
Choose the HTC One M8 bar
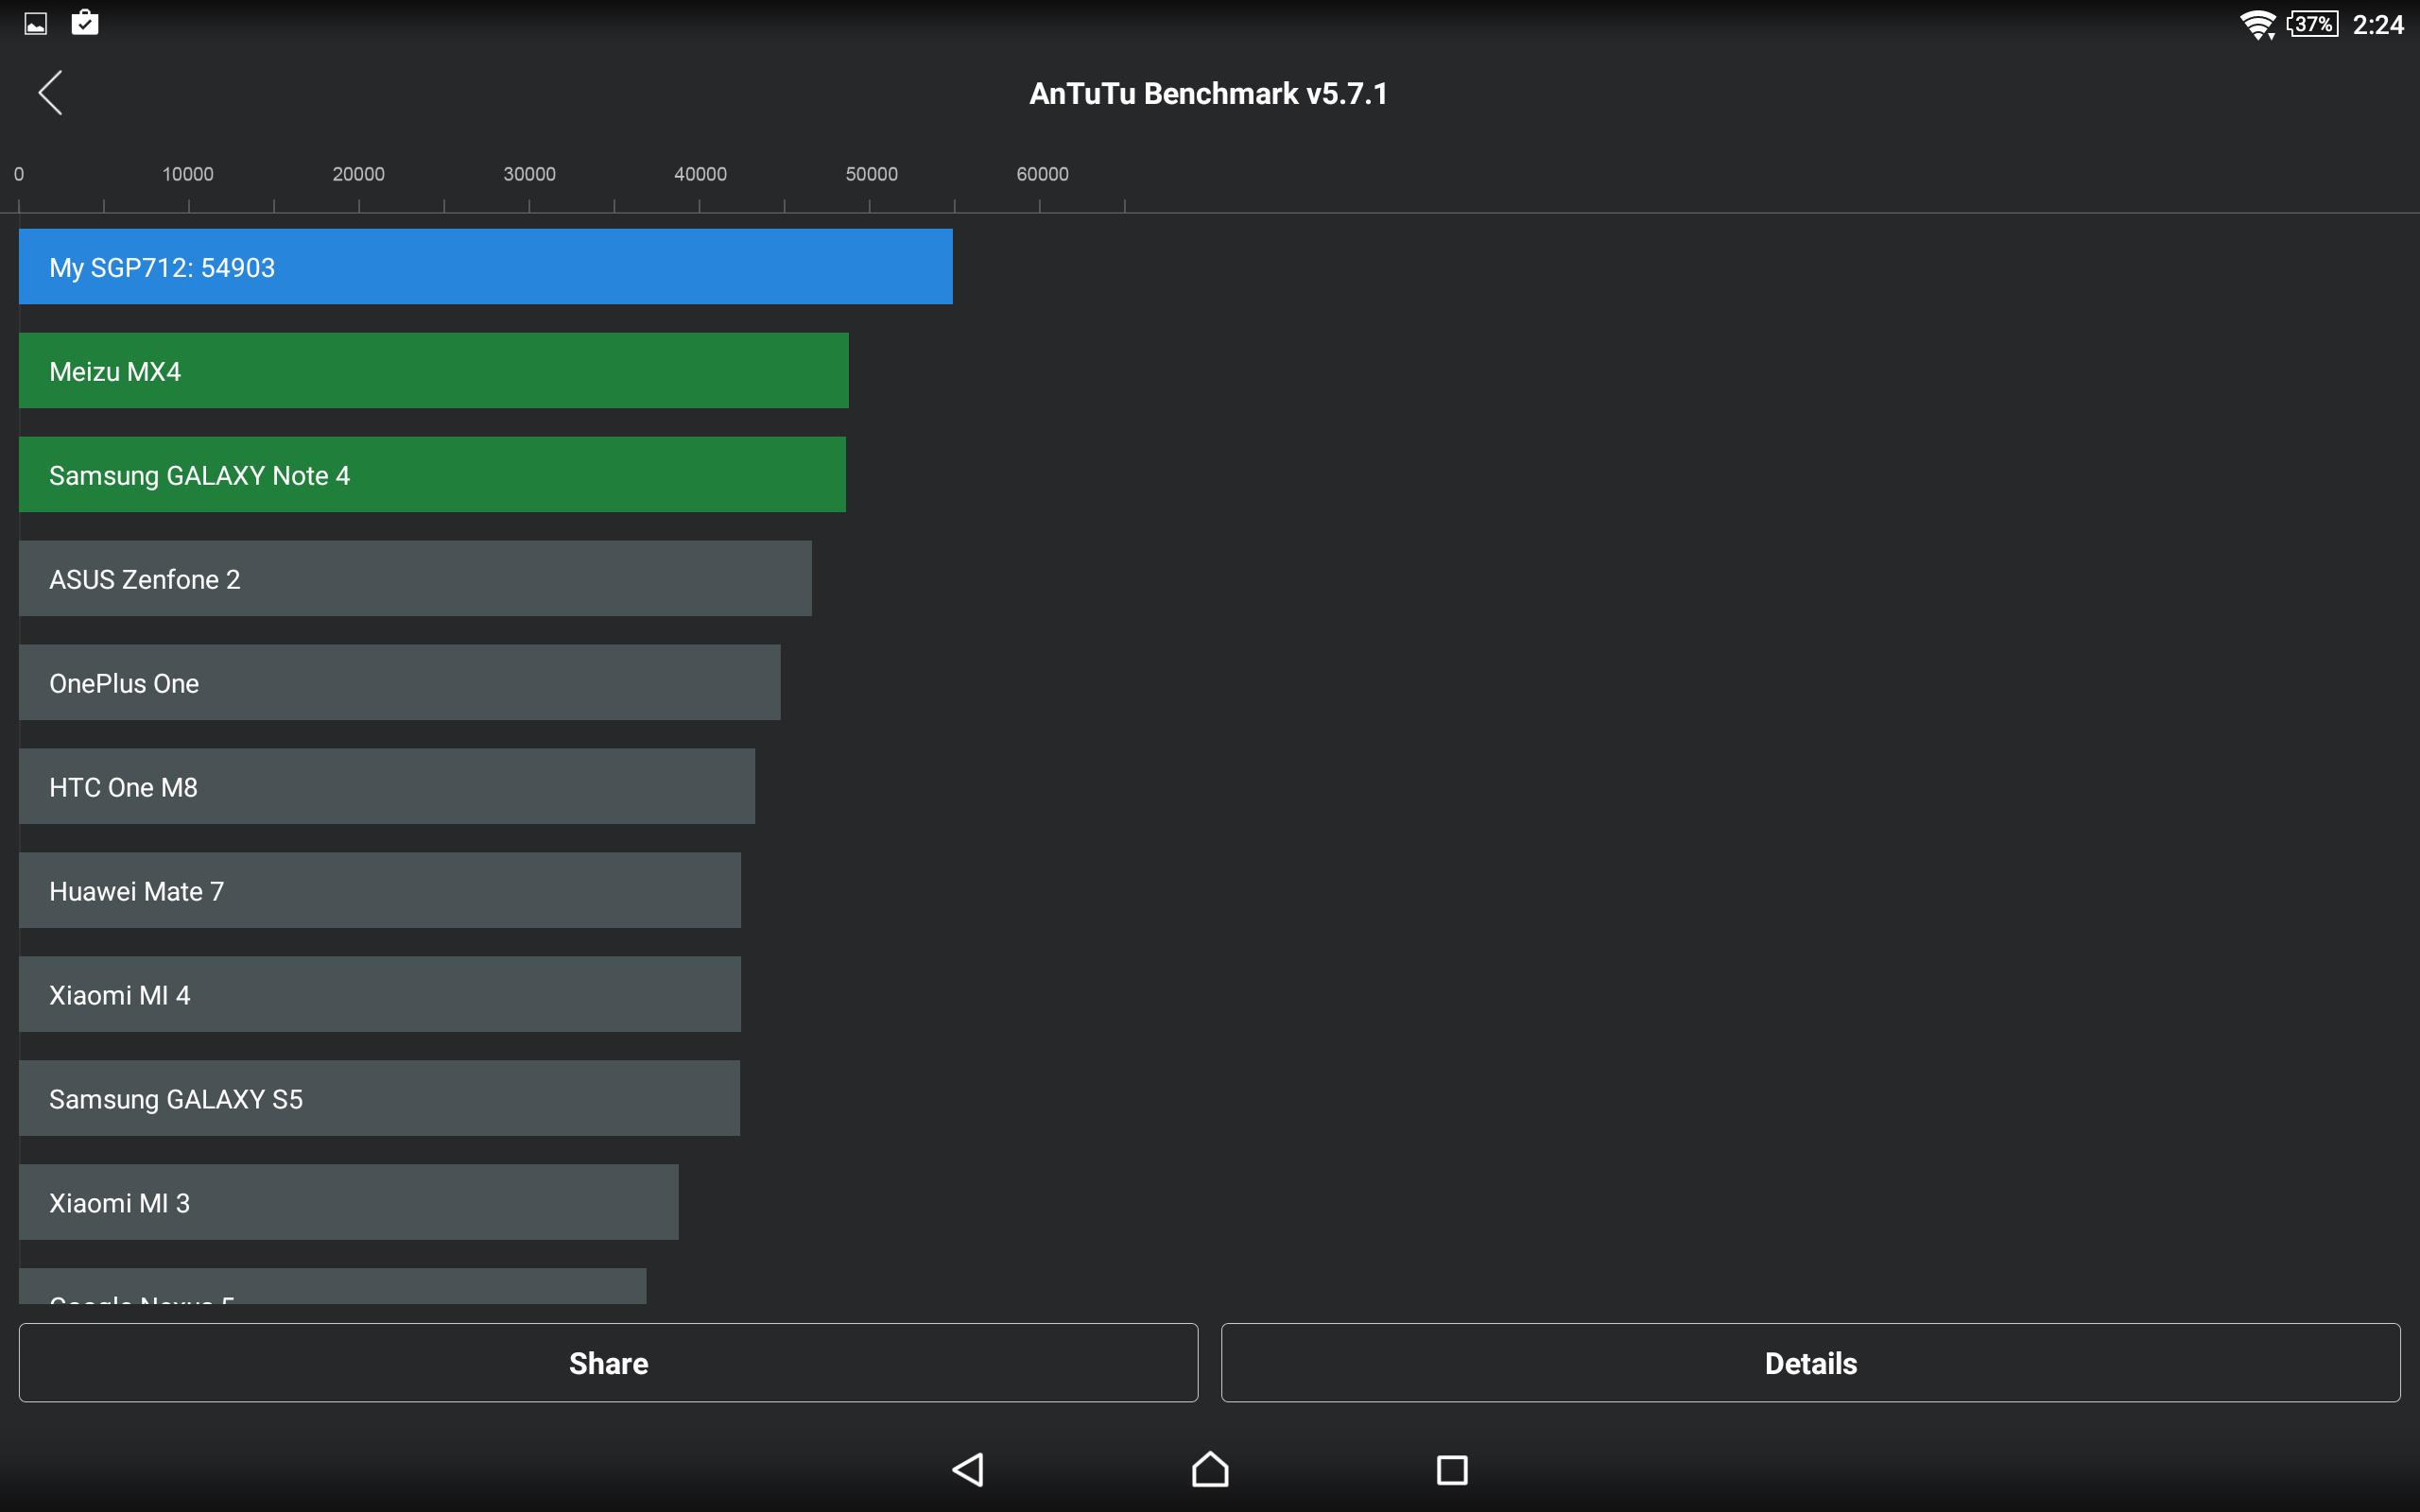point(386,787)
